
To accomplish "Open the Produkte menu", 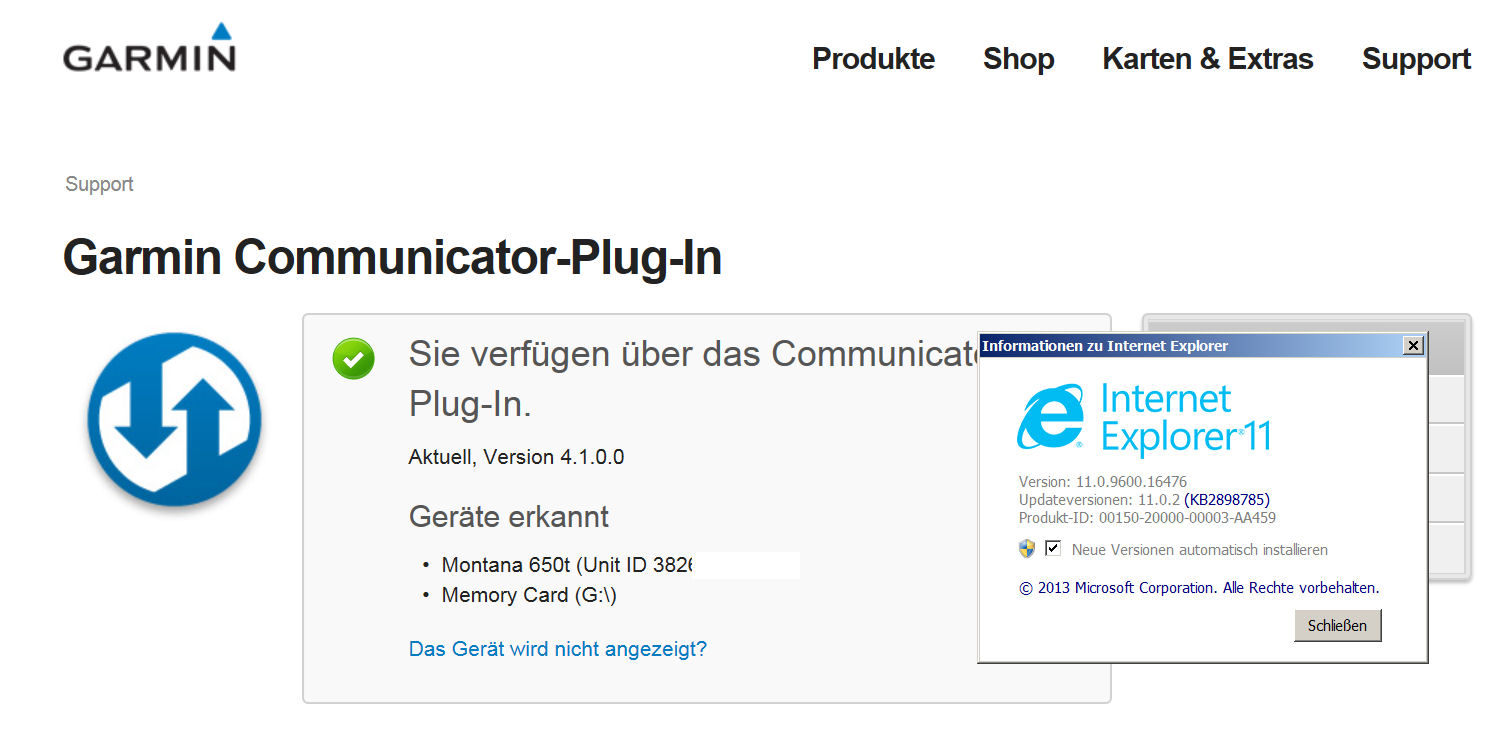I will point(873,59).
